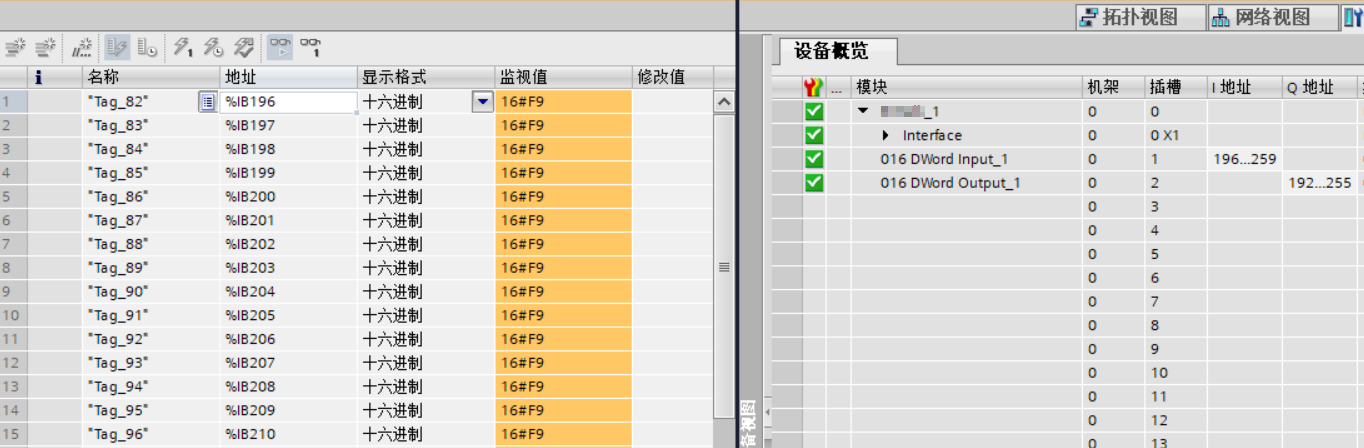Click the 名称 column header
This screenshot has width=1364, height=448.
(x=150, y=77)
